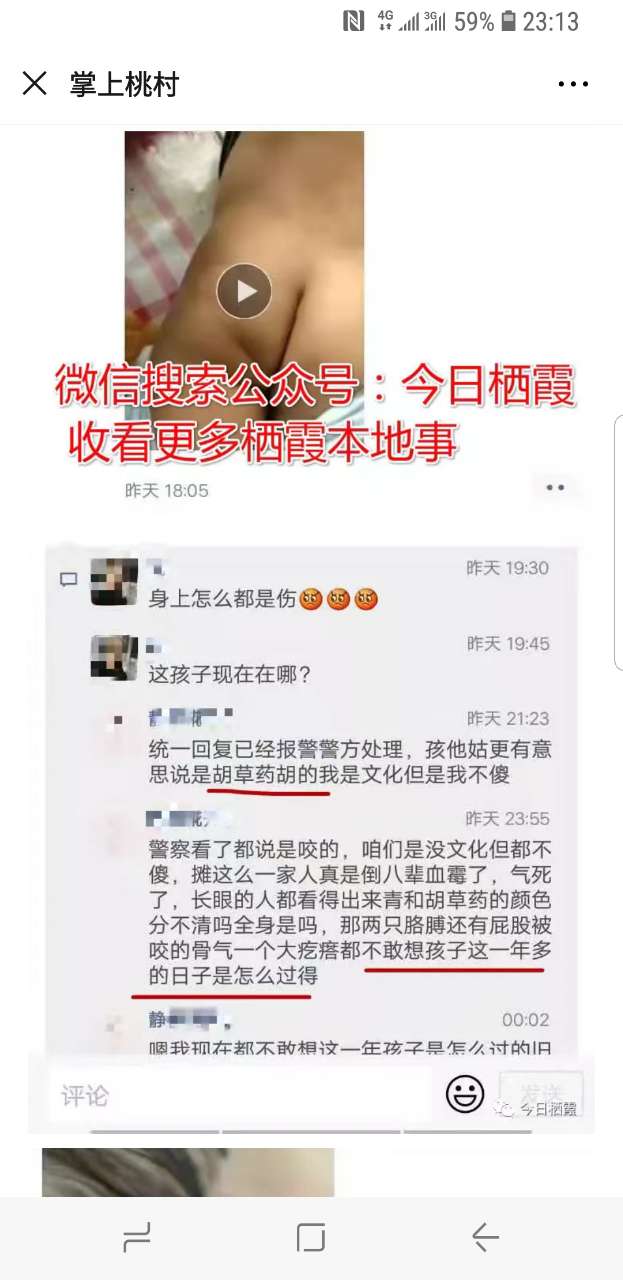Tap the 掌上桃村 page title
623x1280 pixels.
tap(124, 84)
